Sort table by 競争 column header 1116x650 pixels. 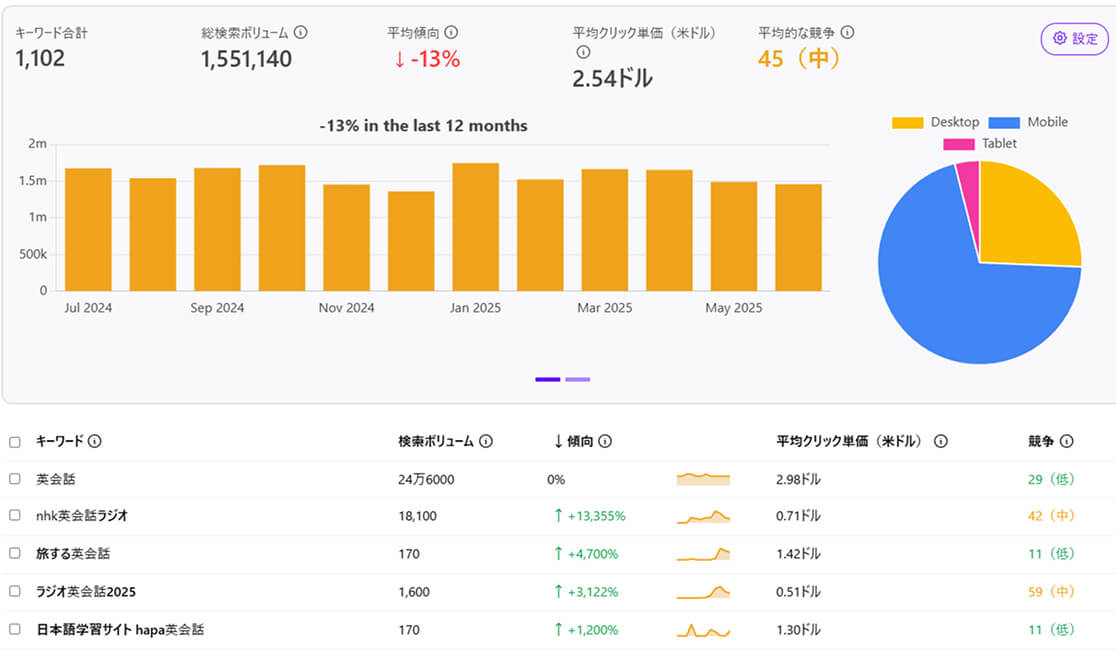click(1040, 441)
